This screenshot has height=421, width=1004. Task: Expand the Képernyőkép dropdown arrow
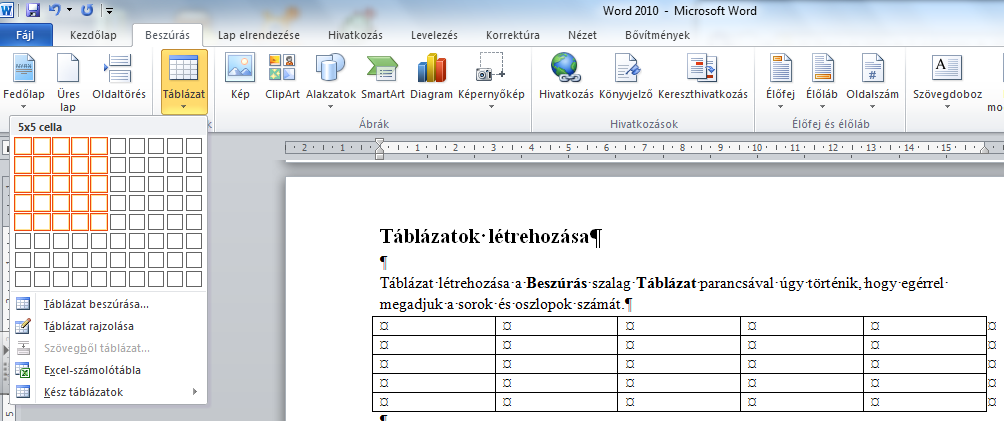click(x=491, y=106)
